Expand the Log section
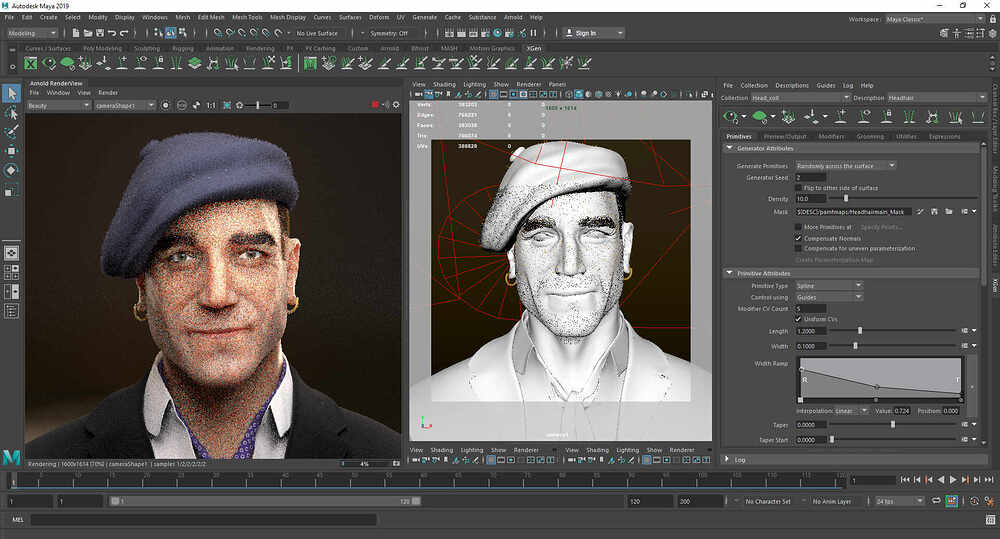 [x=726, y=459]
